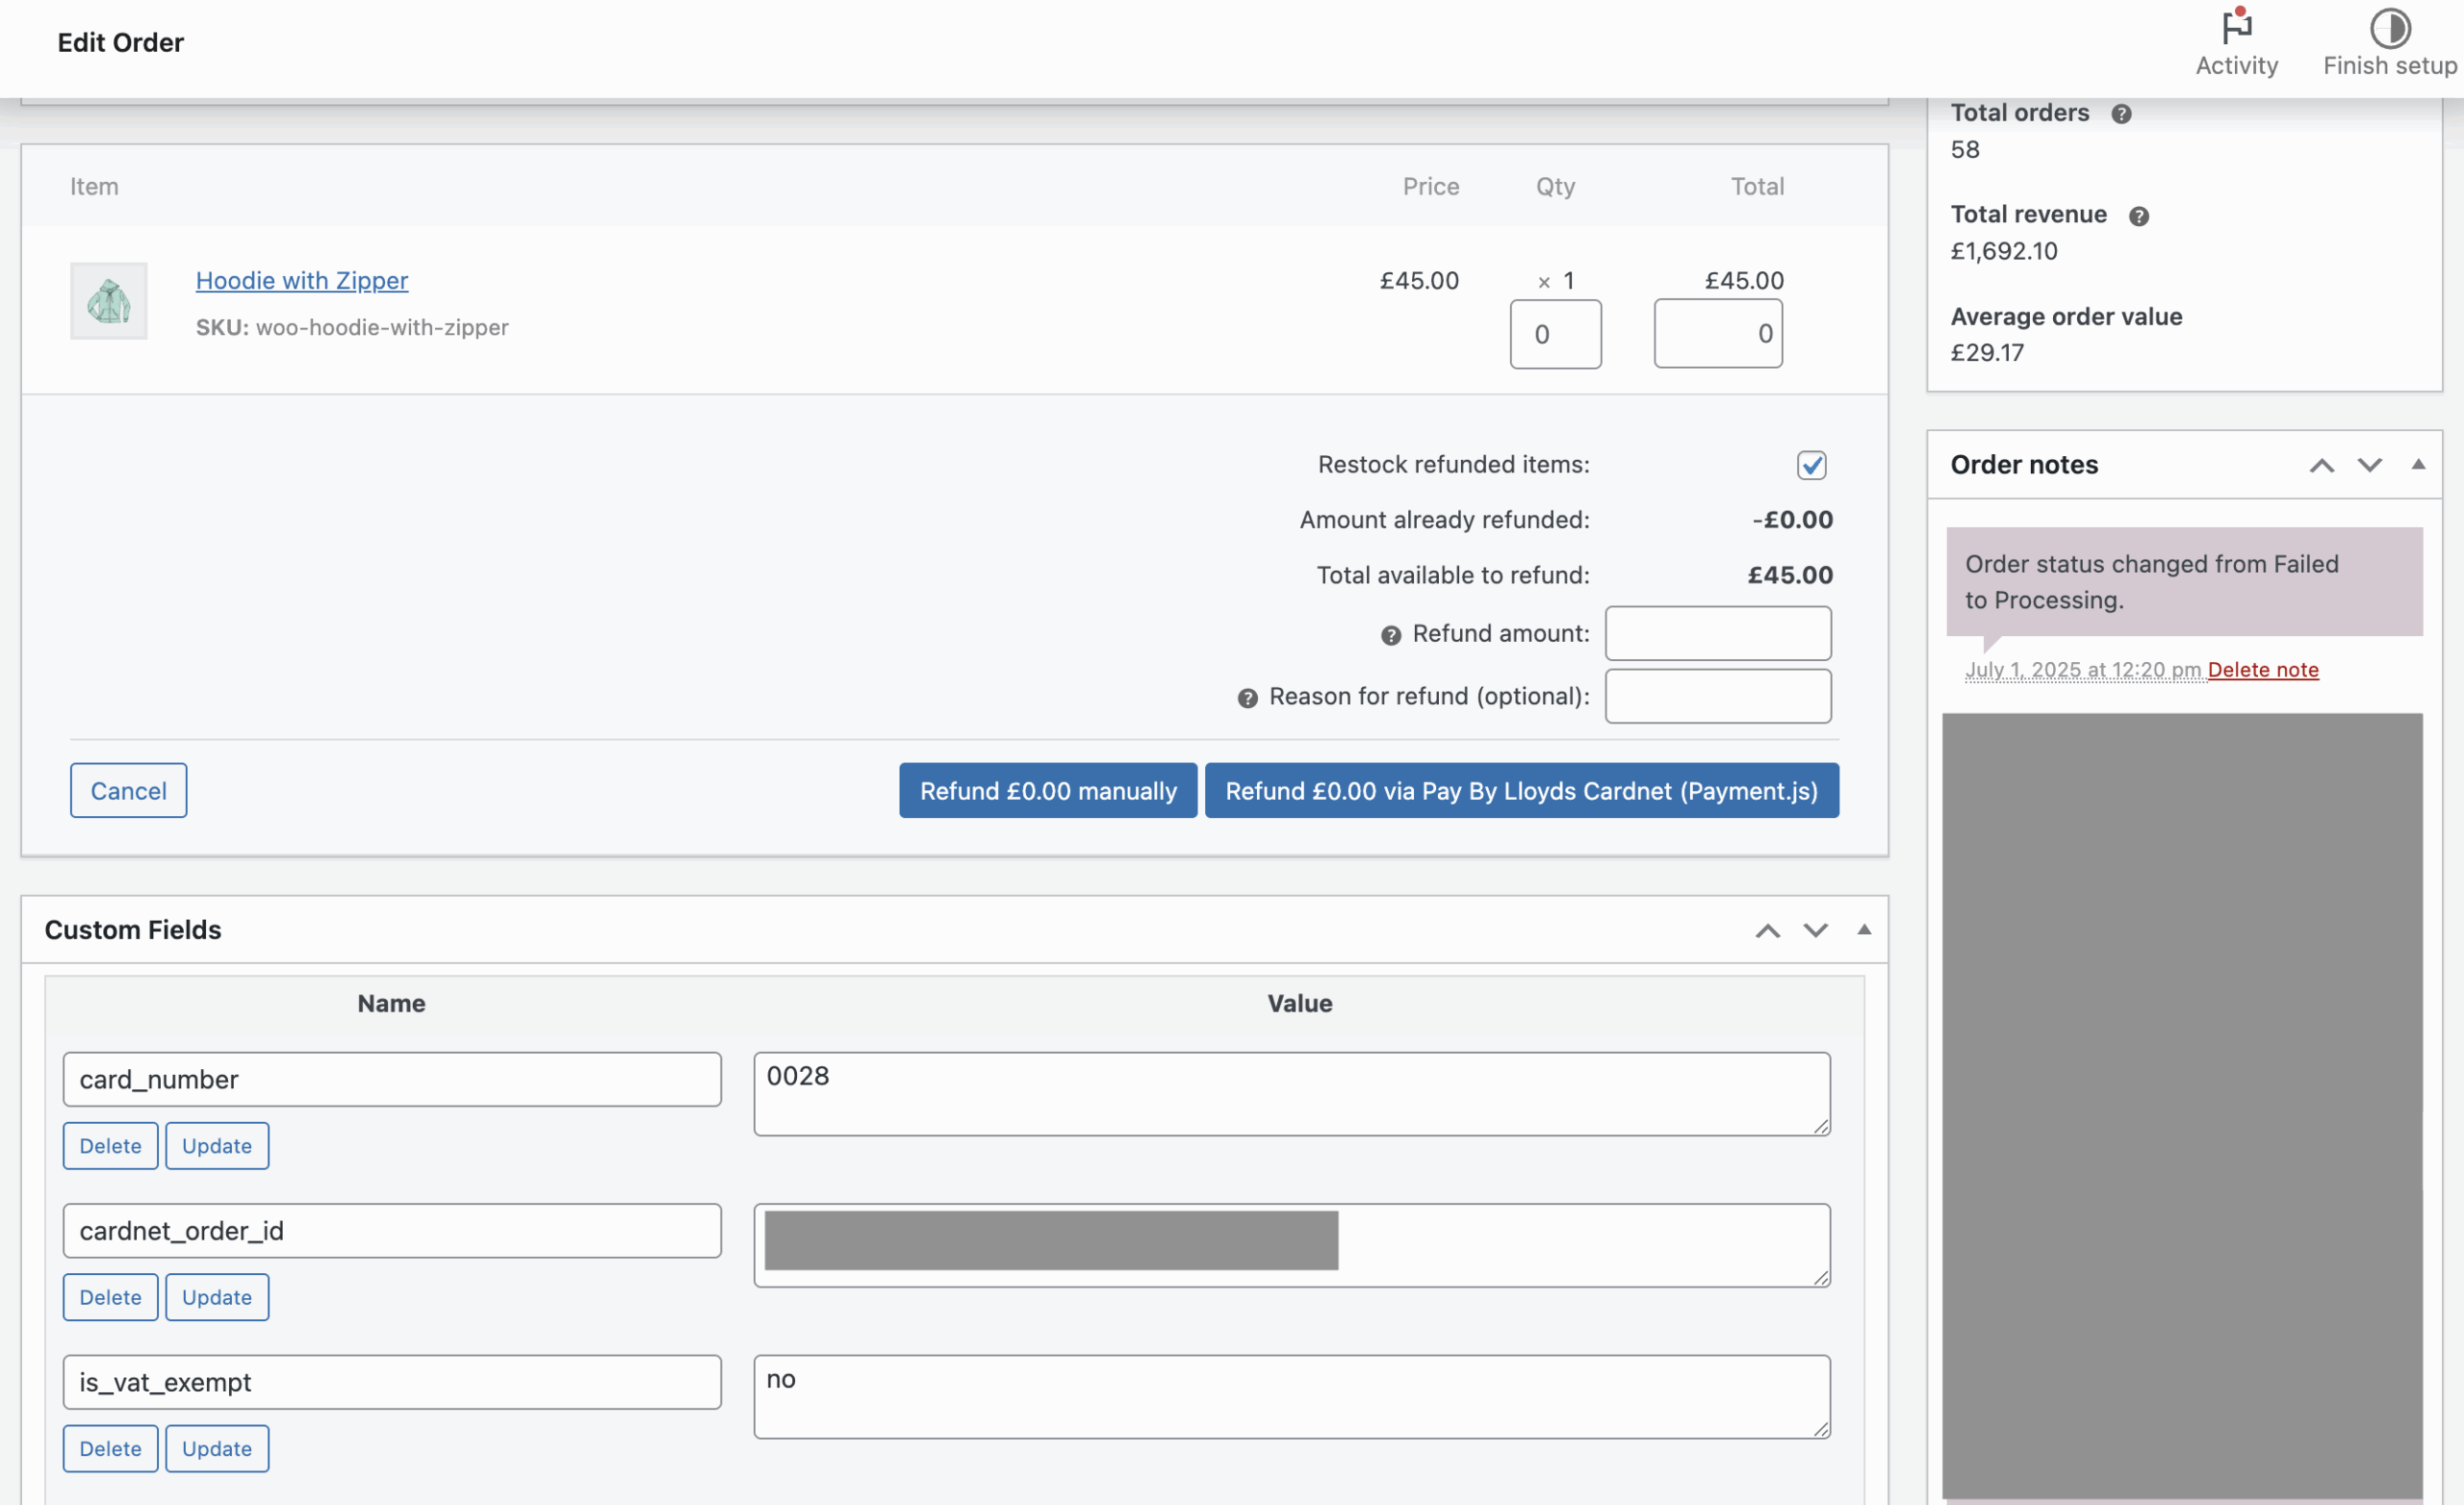Uncheck Restock refunded items
Screen dimensions: 2464x1505
click(1810, 464)
